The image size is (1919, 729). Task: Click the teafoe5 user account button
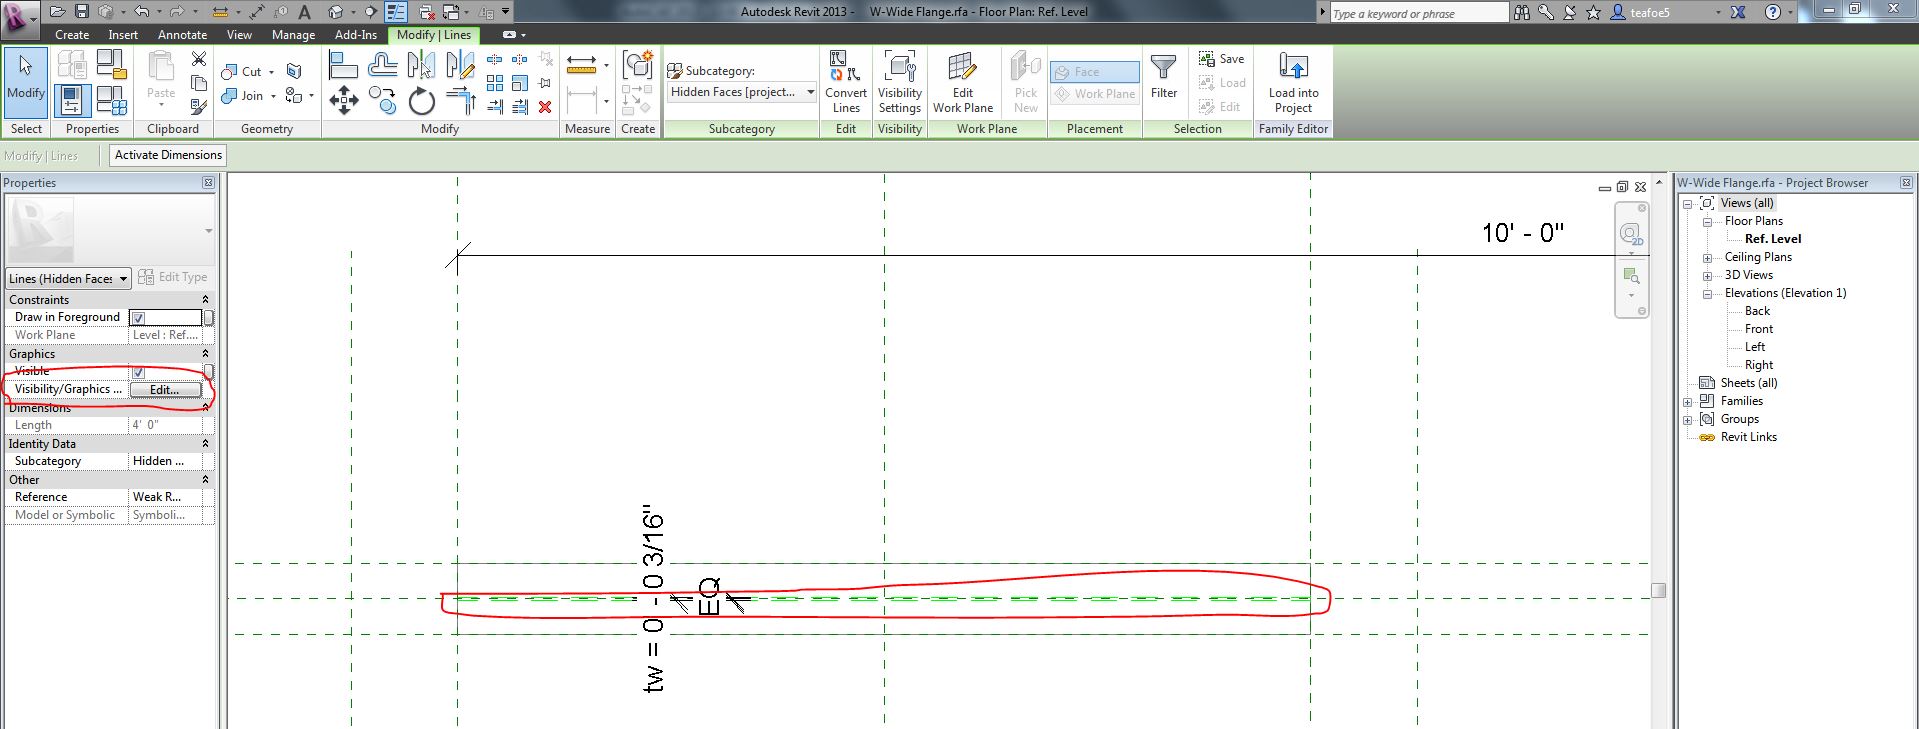pos(1642,13)
